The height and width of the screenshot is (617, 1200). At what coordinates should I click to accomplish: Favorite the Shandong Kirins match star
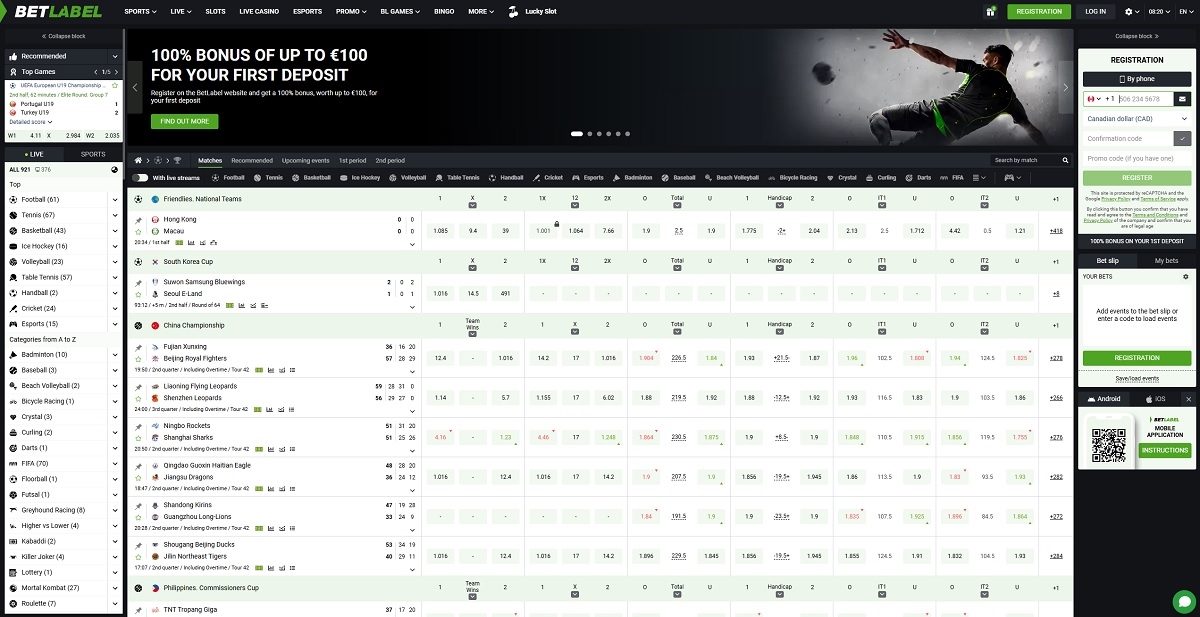click(140, 517)
